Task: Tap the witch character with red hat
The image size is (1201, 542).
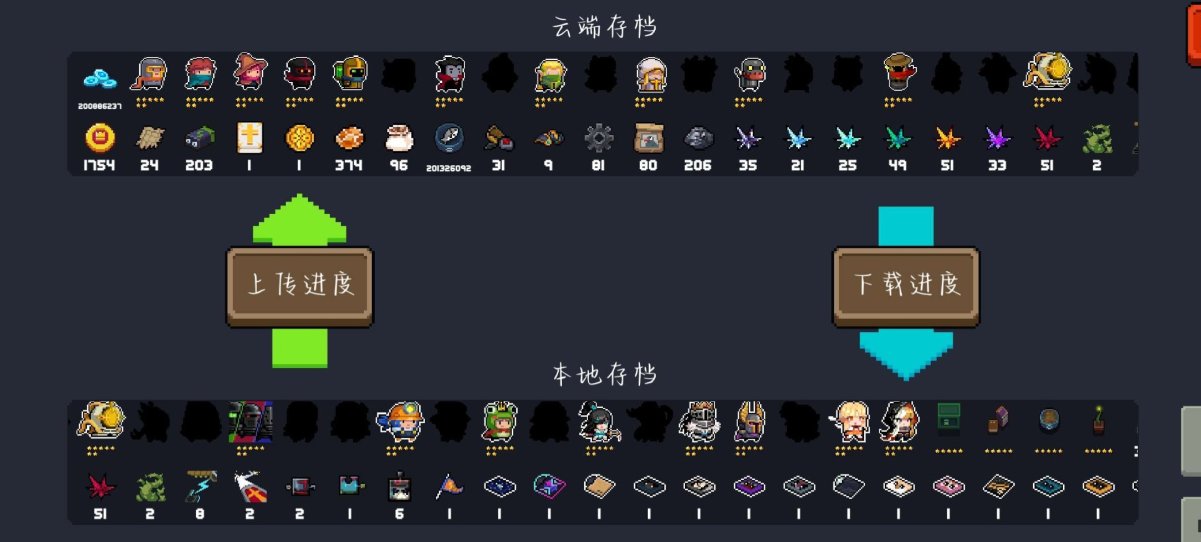Action: click(249, 74)
